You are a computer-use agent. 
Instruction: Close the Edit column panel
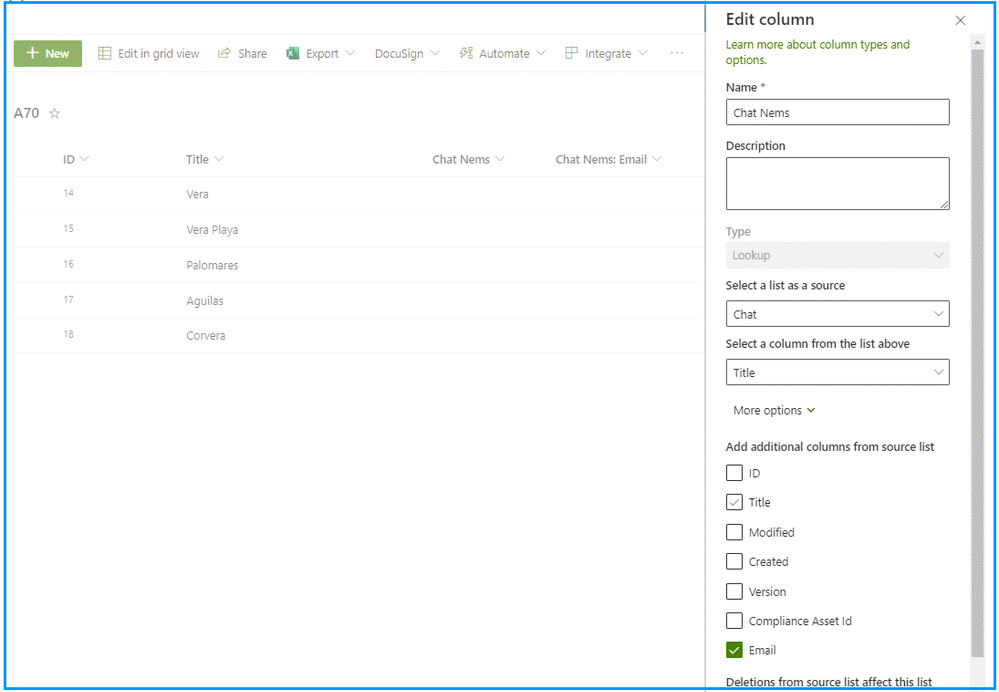pos(960,20)
